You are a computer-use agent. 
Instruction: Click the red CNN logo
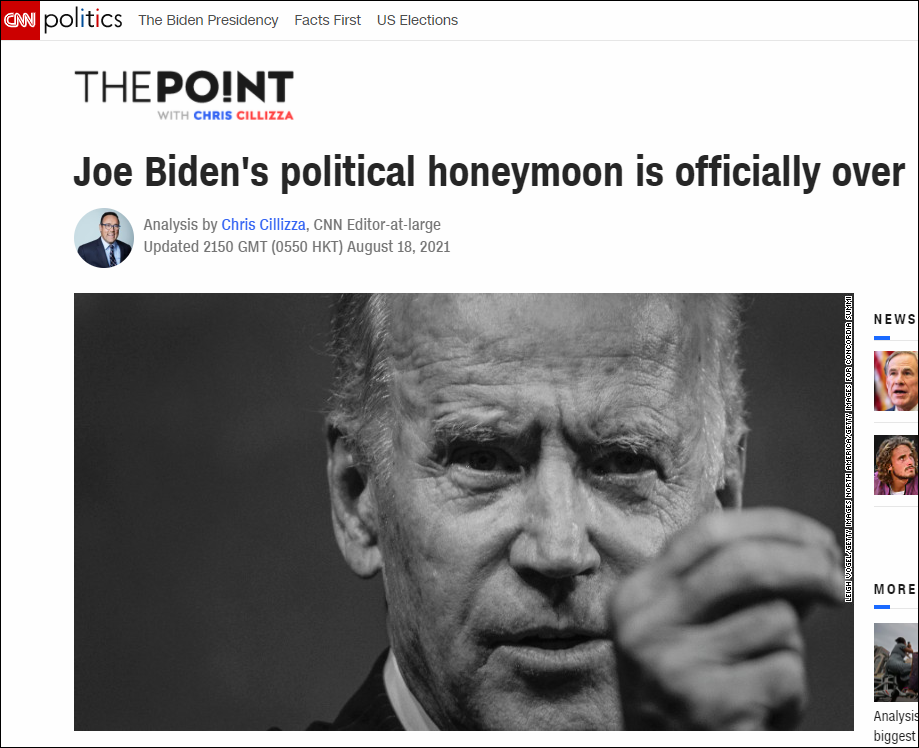20,21
